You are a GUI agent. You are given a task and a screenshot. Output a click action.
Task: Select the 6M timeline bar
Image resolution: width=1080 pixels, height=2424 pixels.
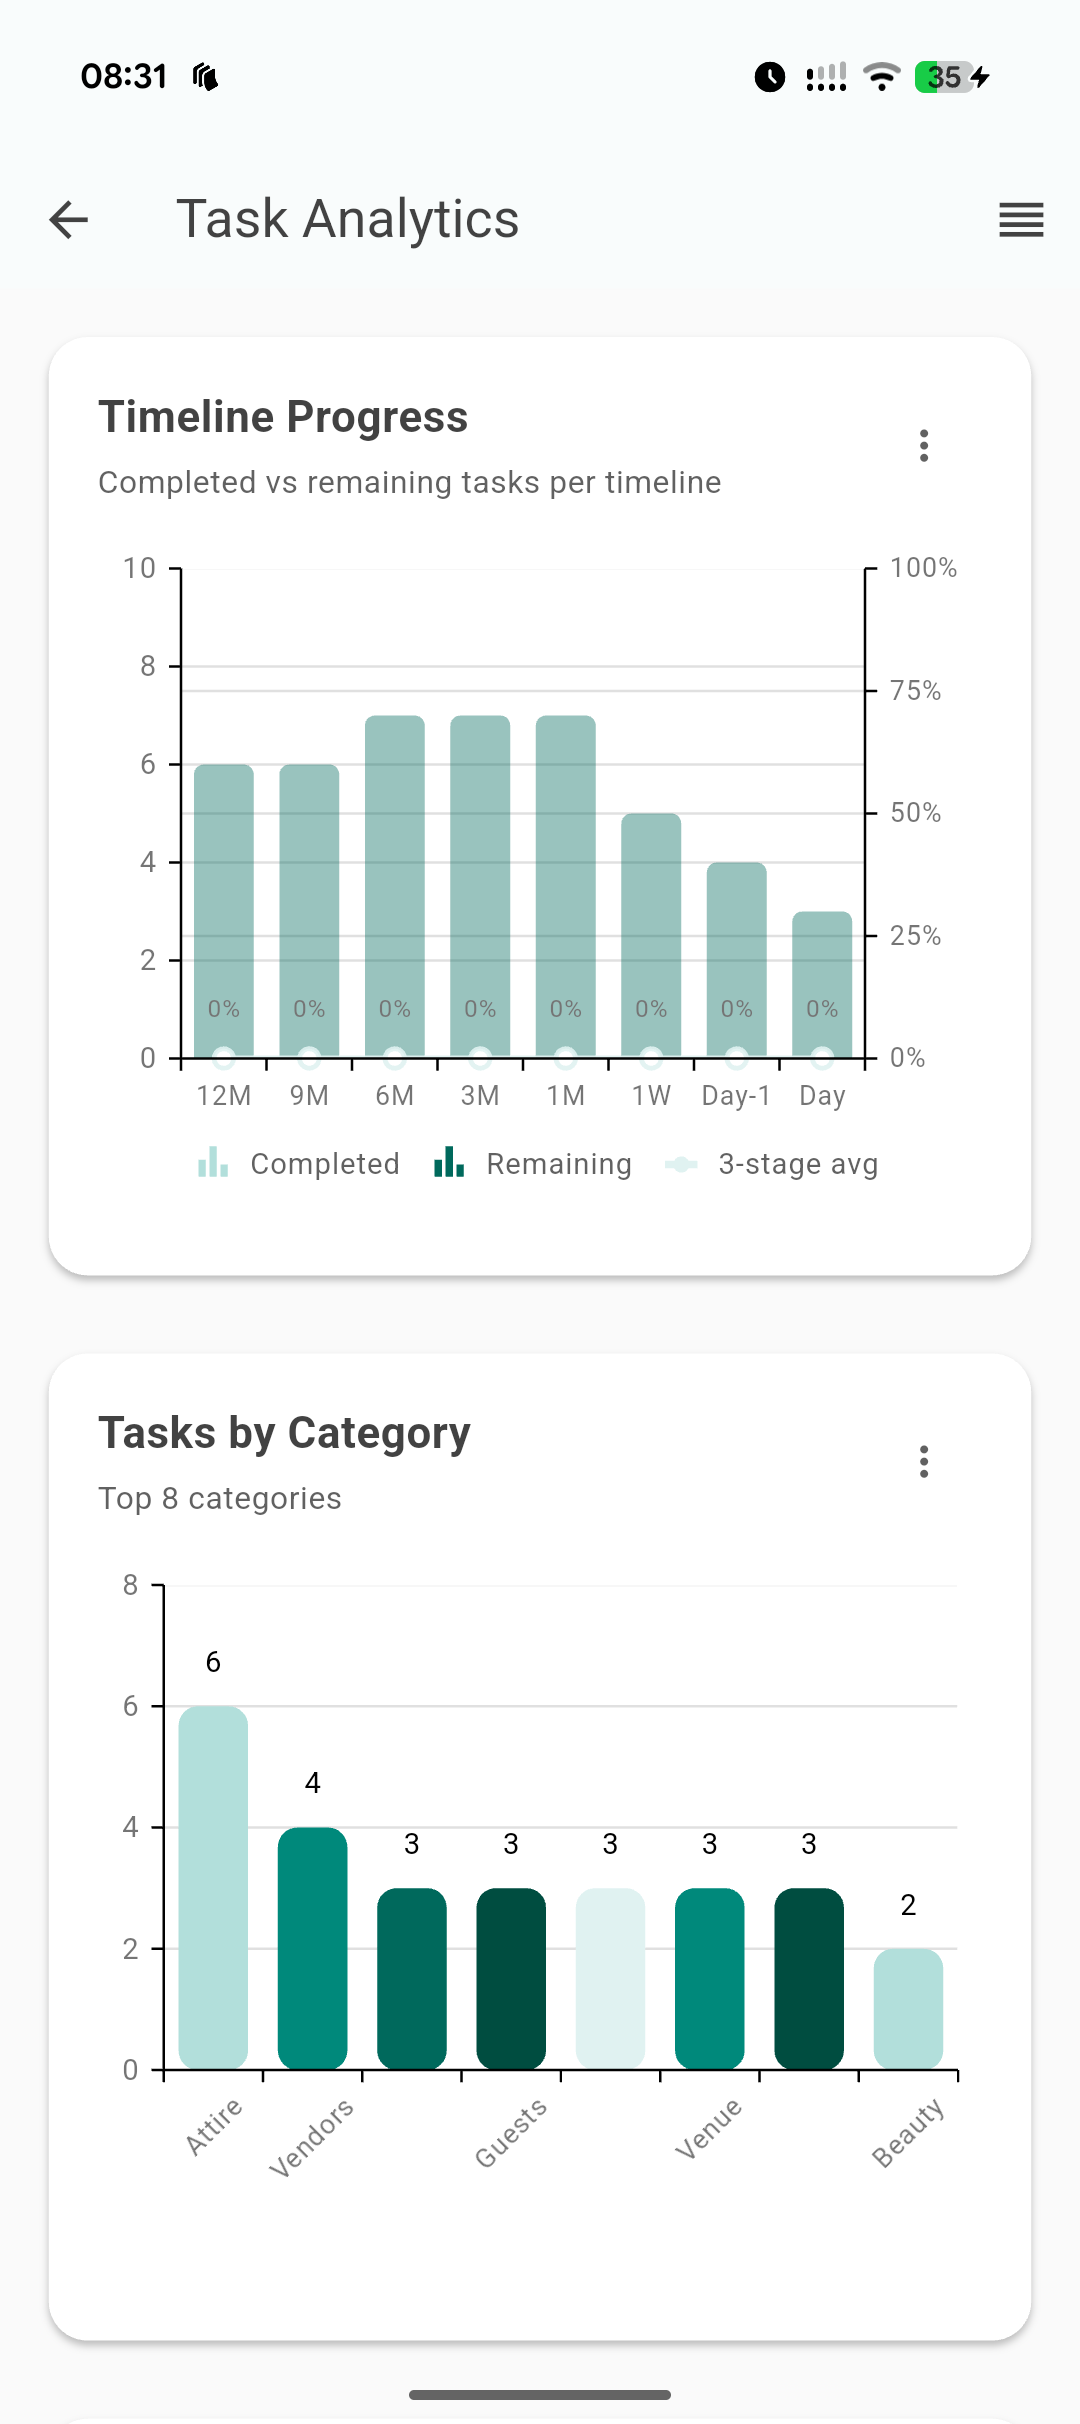click(395, 886)
